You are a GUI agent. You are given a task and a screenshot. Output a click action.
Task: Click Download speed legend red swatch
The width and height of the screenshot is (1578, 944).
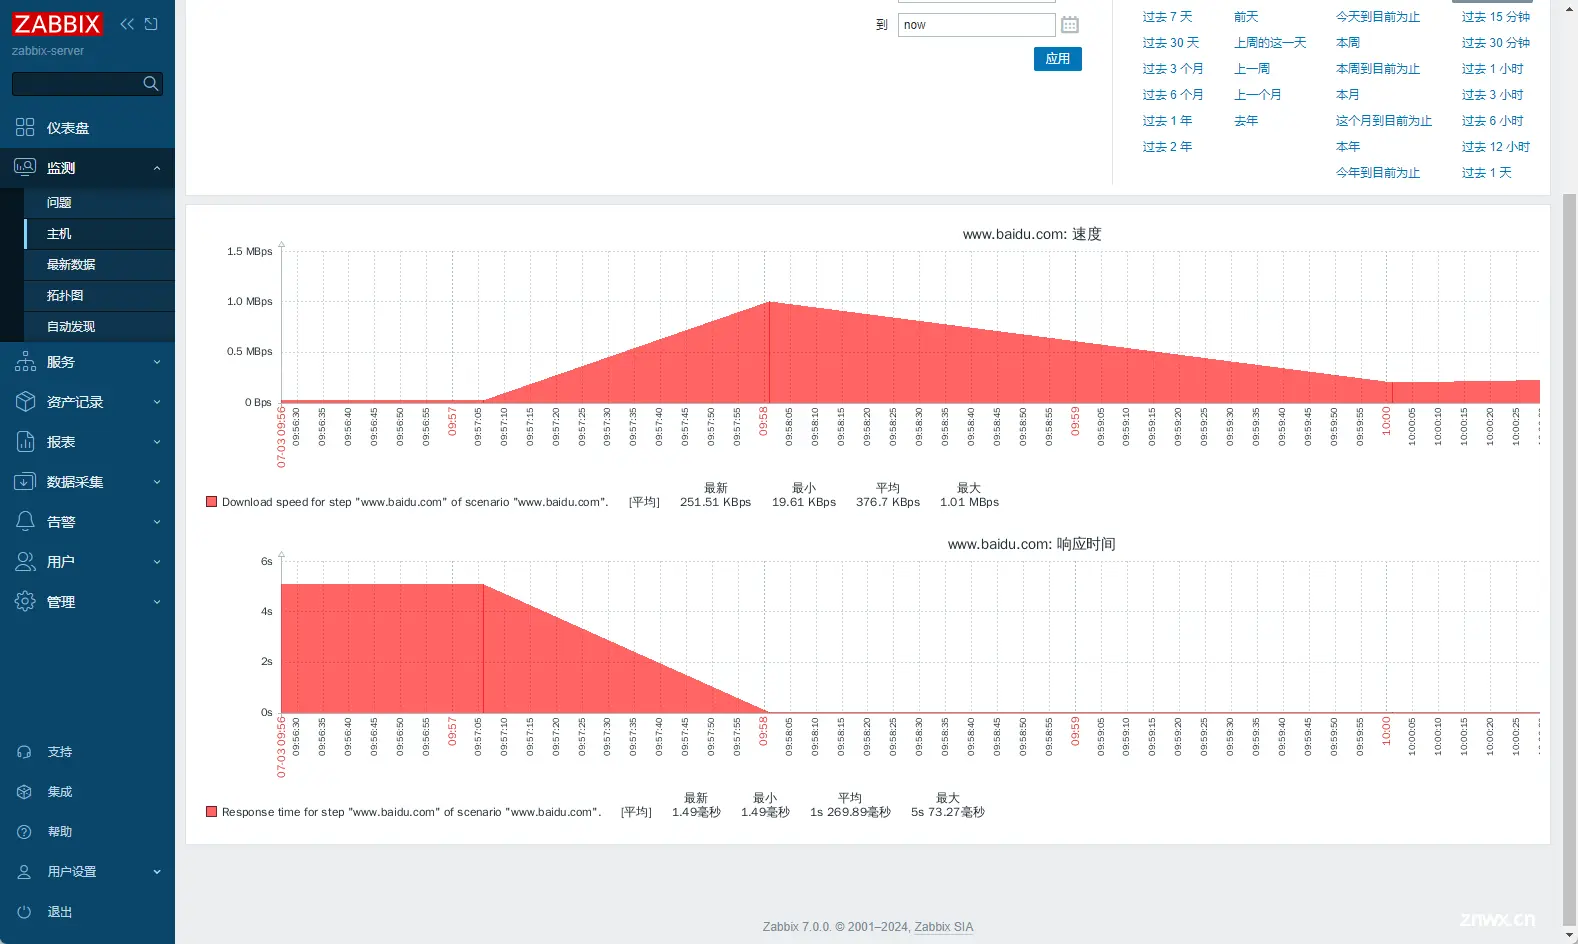pyautogui.click(x=211, y=502)
